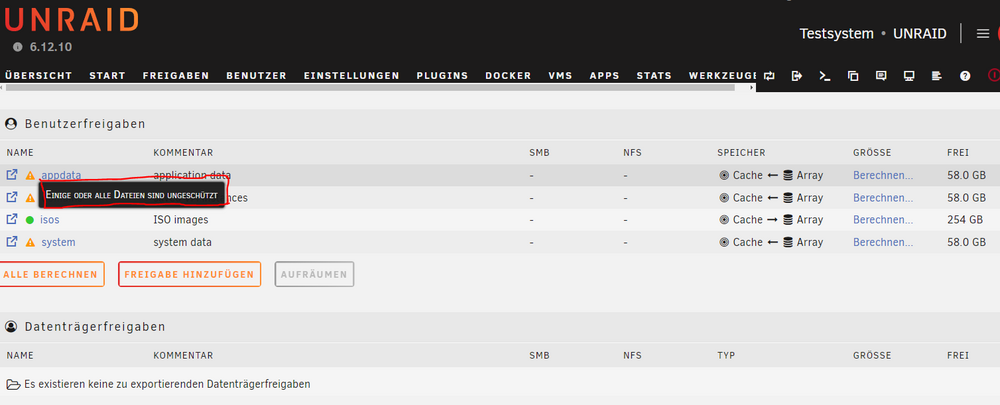Click the Benutzerfreigaben user icon in section header

pos(11,124)
